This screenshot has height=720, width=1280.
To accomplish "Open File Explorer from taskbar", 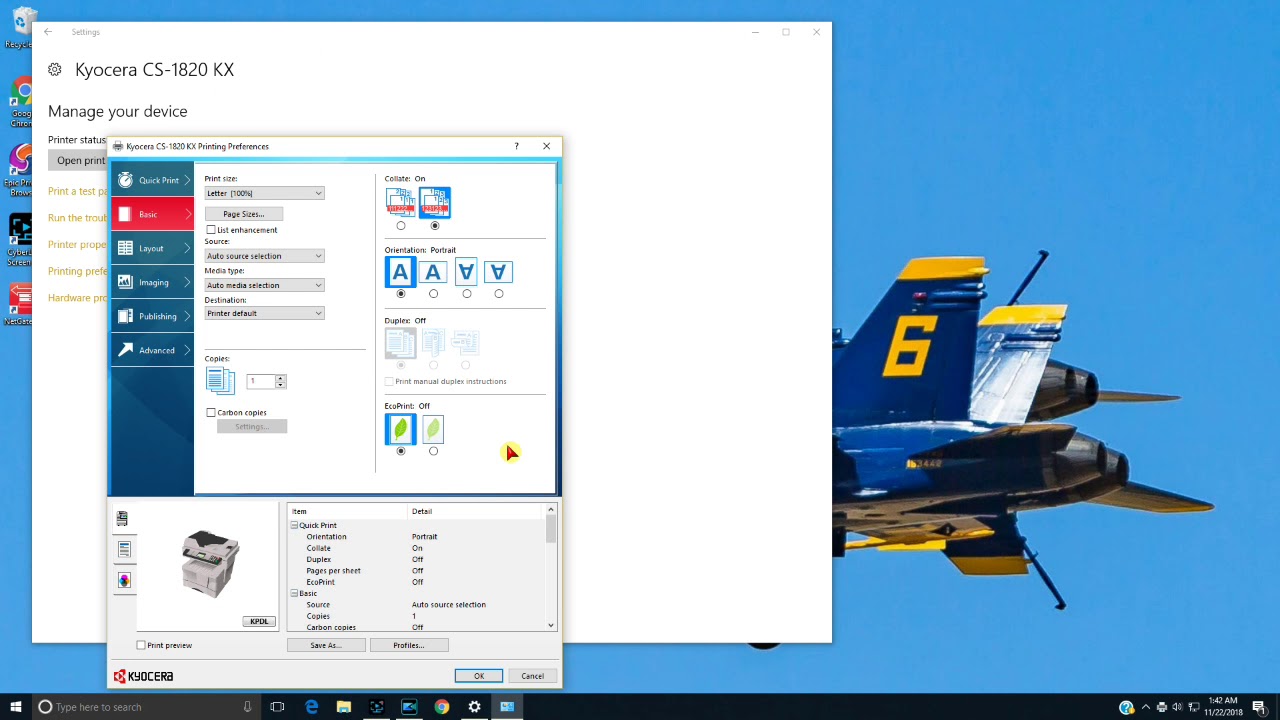I will [x=344, y=707].
